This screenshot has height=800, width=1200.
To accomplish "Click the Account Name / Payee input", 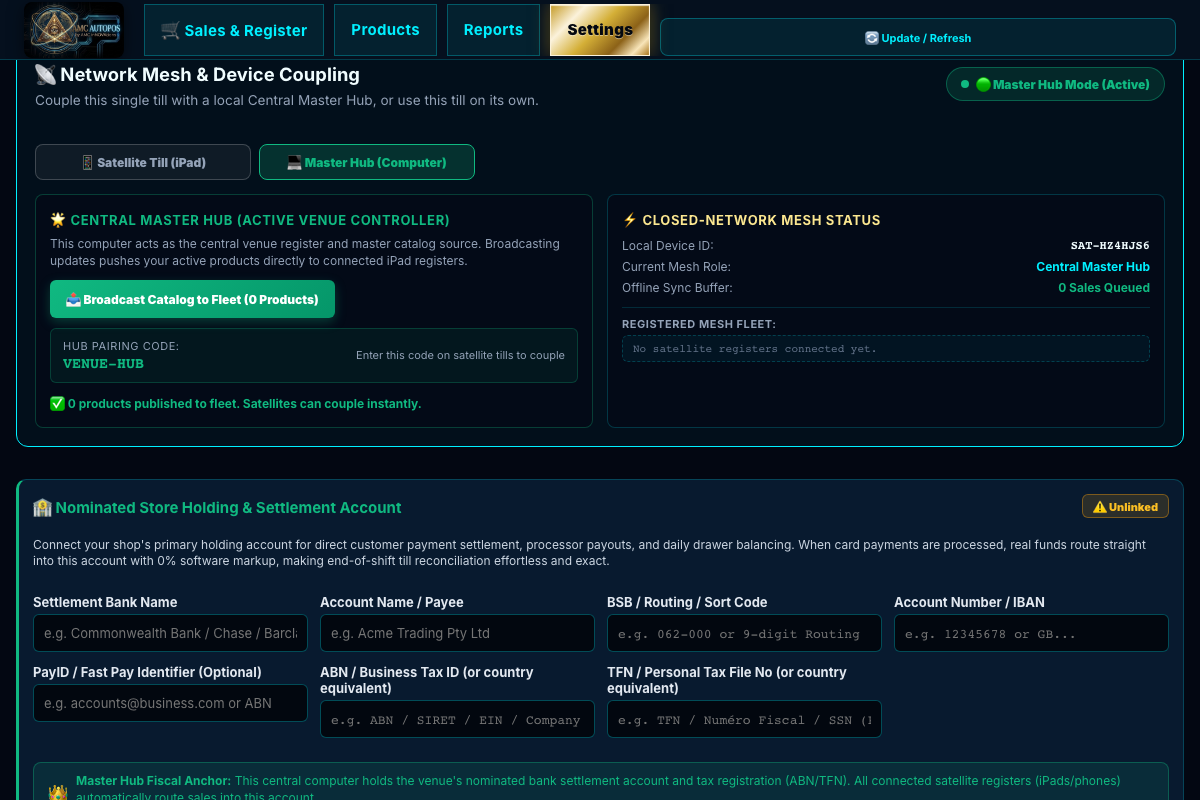I will point(457,633).
